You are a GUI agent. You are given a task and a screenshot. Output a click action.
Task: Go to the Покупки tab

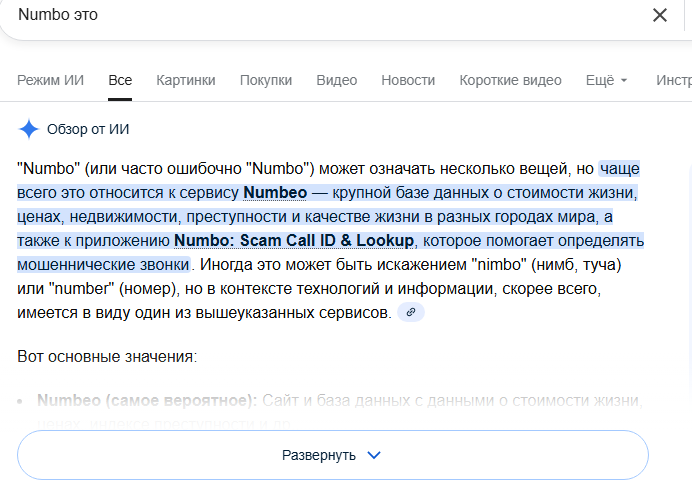[266, 81]
